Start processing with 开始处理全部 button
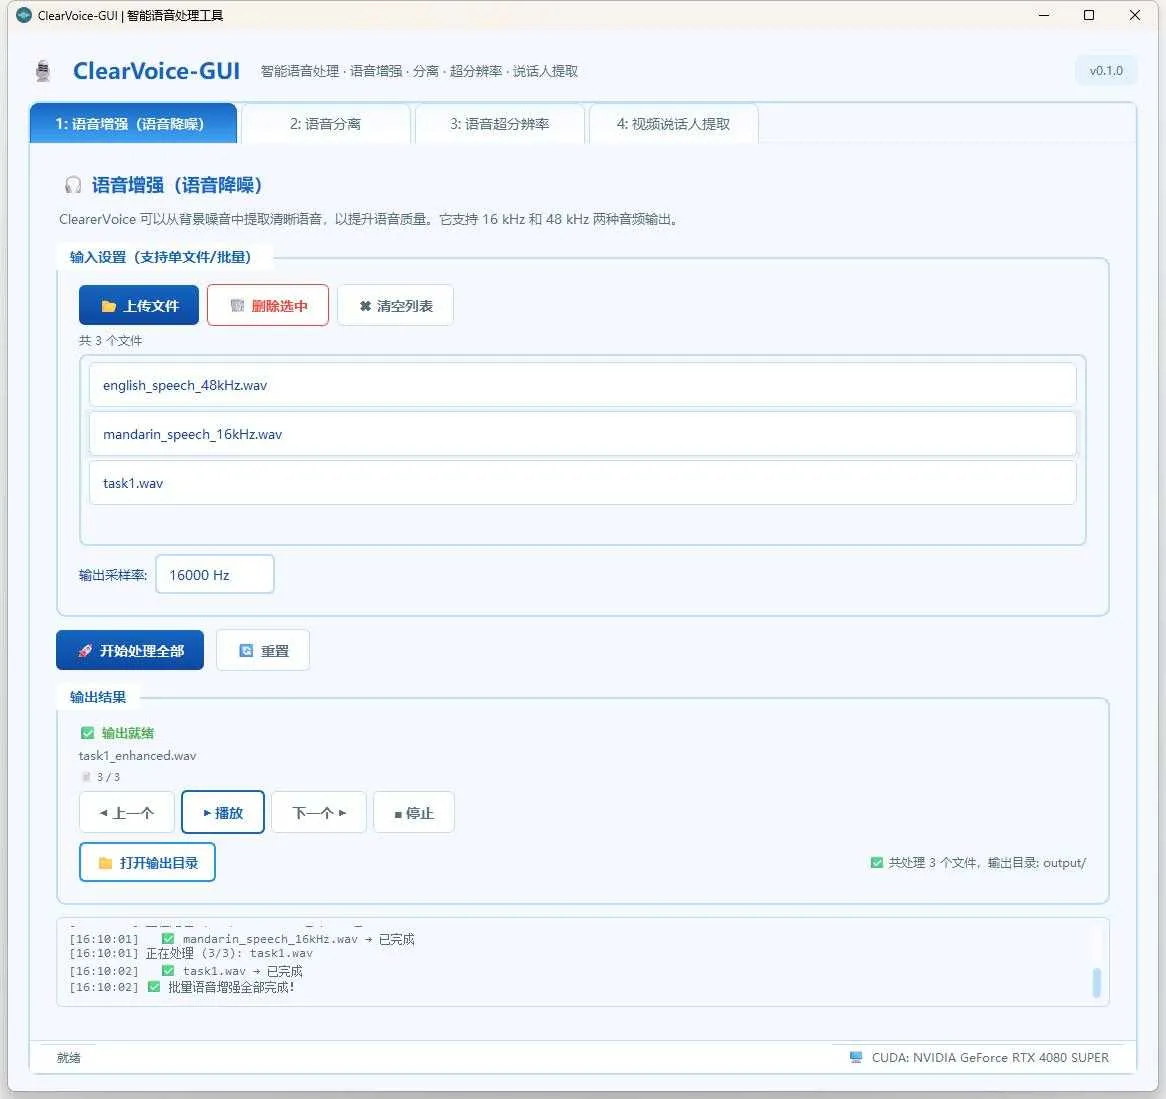This screenshot has height=1099, width=1166. point(130,651)
